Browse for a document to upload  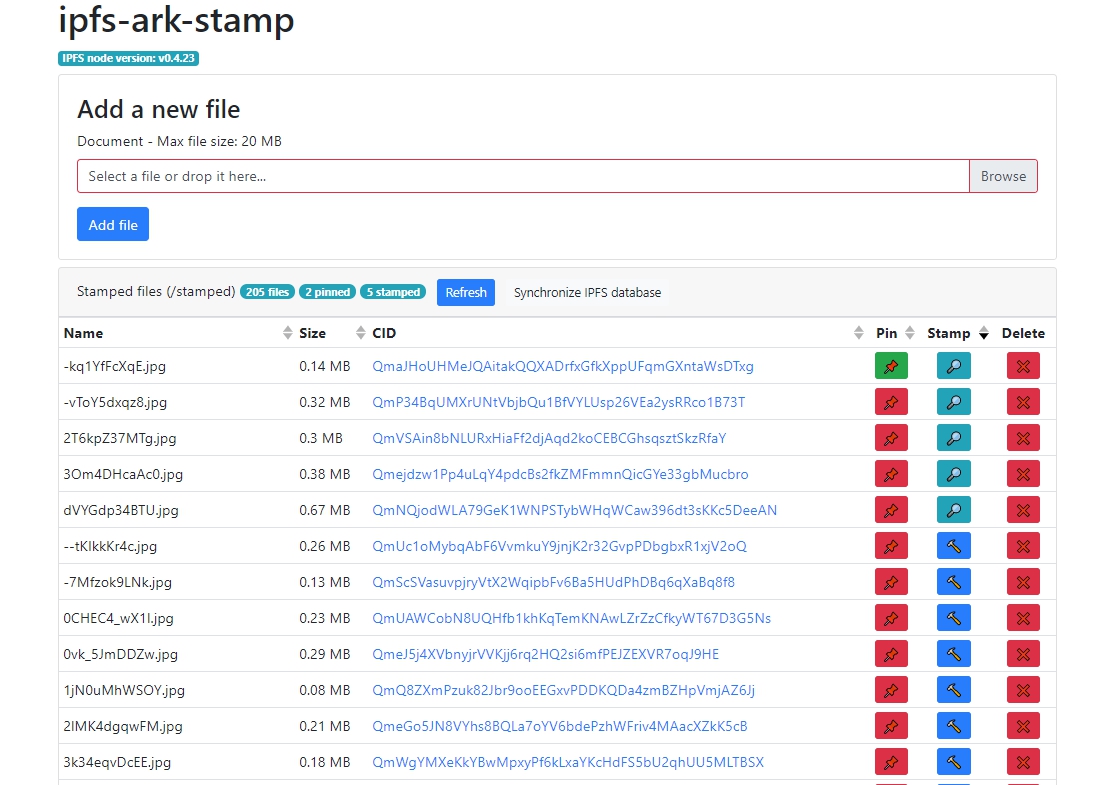1003,176
